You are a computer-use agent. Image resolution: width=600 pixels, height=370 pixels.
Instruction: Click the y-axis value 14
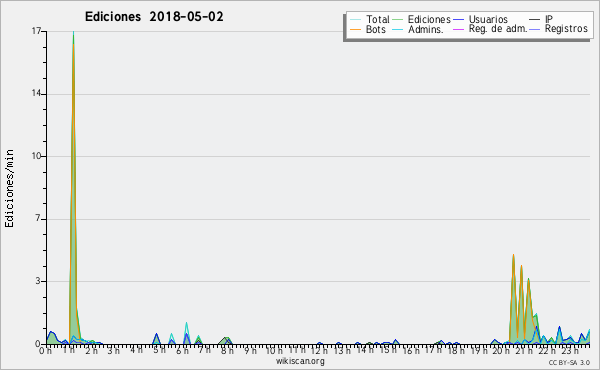click(x=36, y=93)
